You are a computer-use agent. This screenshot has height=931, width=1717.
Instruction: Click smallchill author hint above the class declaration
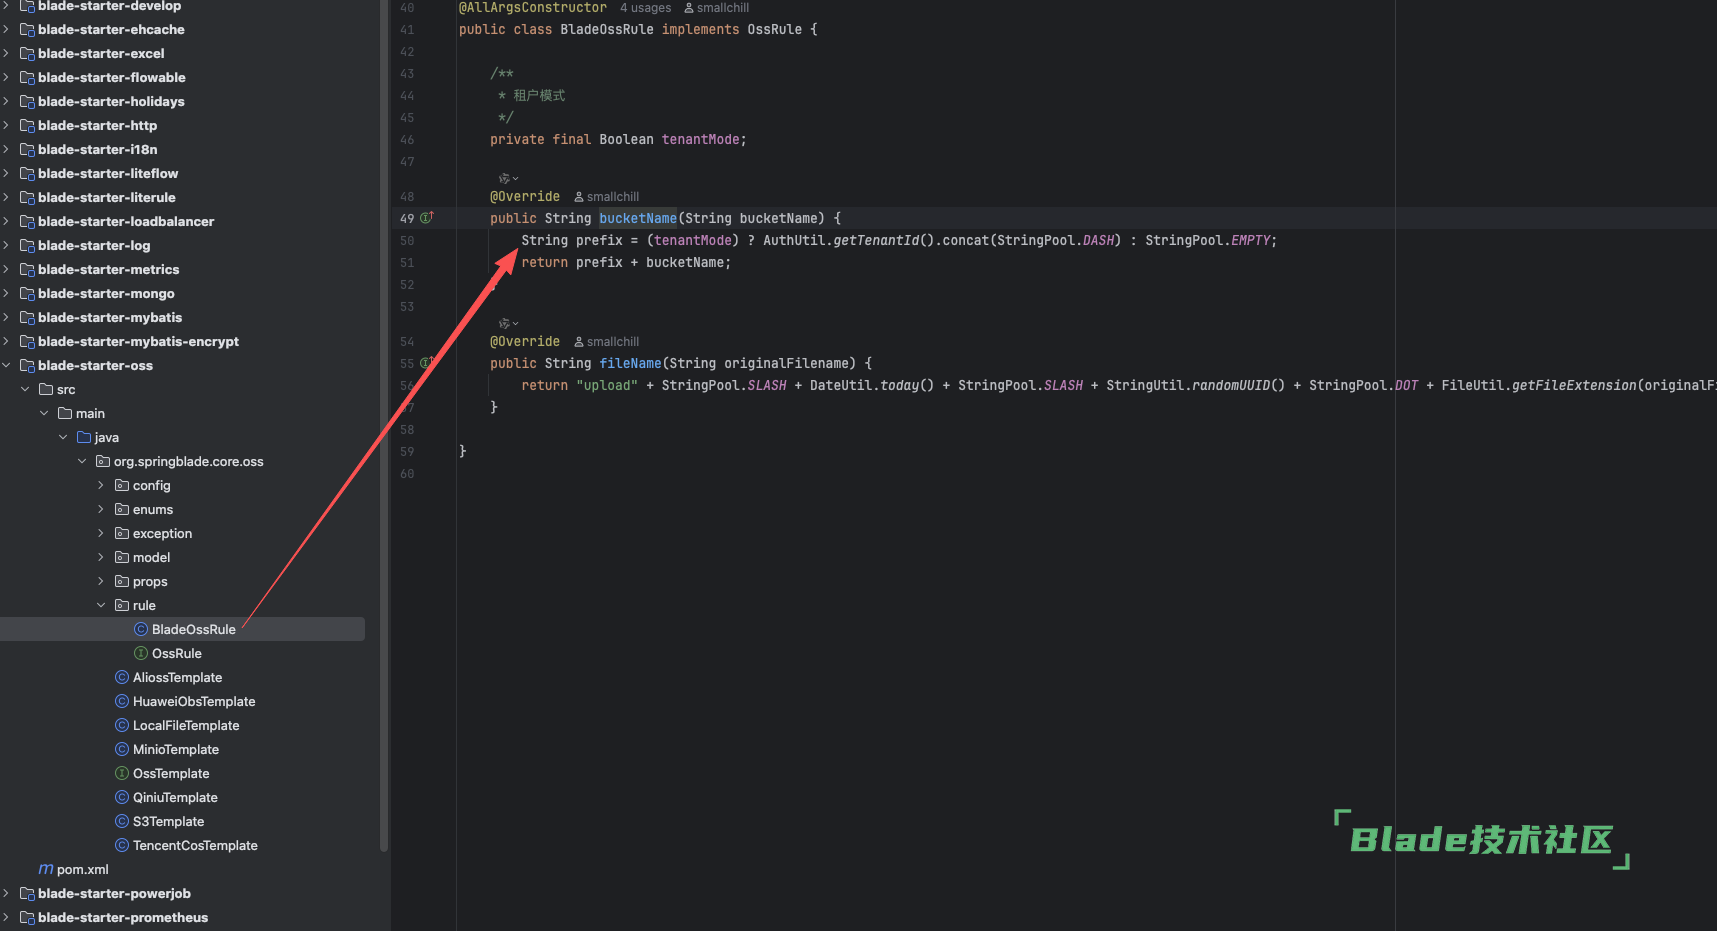[x=716, y=8]
